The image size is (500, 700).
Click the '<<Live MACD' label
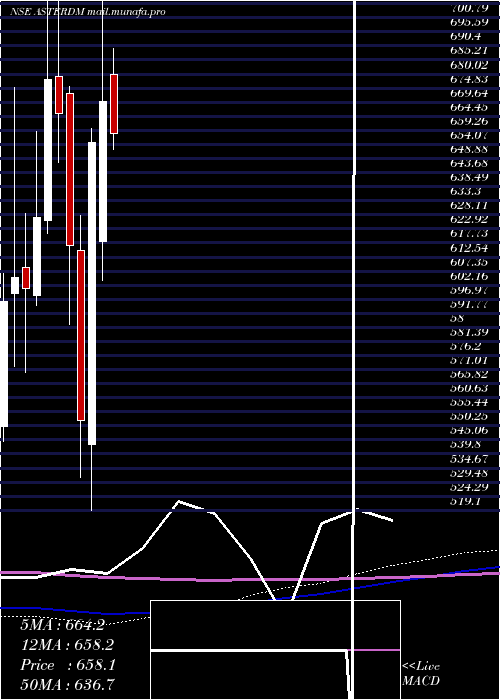pyautogui.click(x=421, y=673)
